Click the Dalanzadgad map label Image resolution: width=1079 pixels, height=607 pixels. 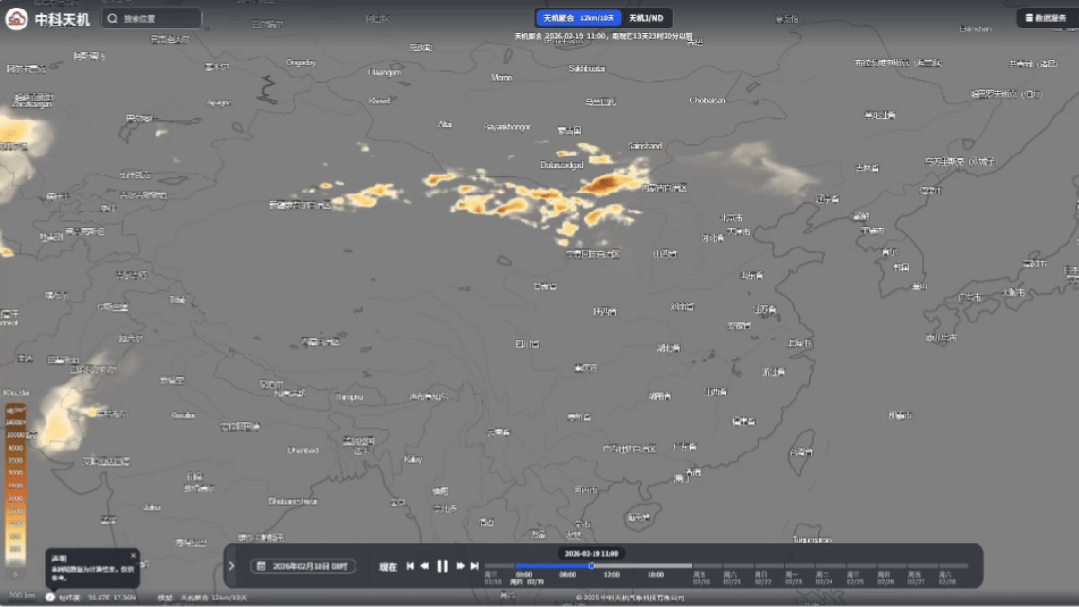pyautogui.click(x=562, y=165)
